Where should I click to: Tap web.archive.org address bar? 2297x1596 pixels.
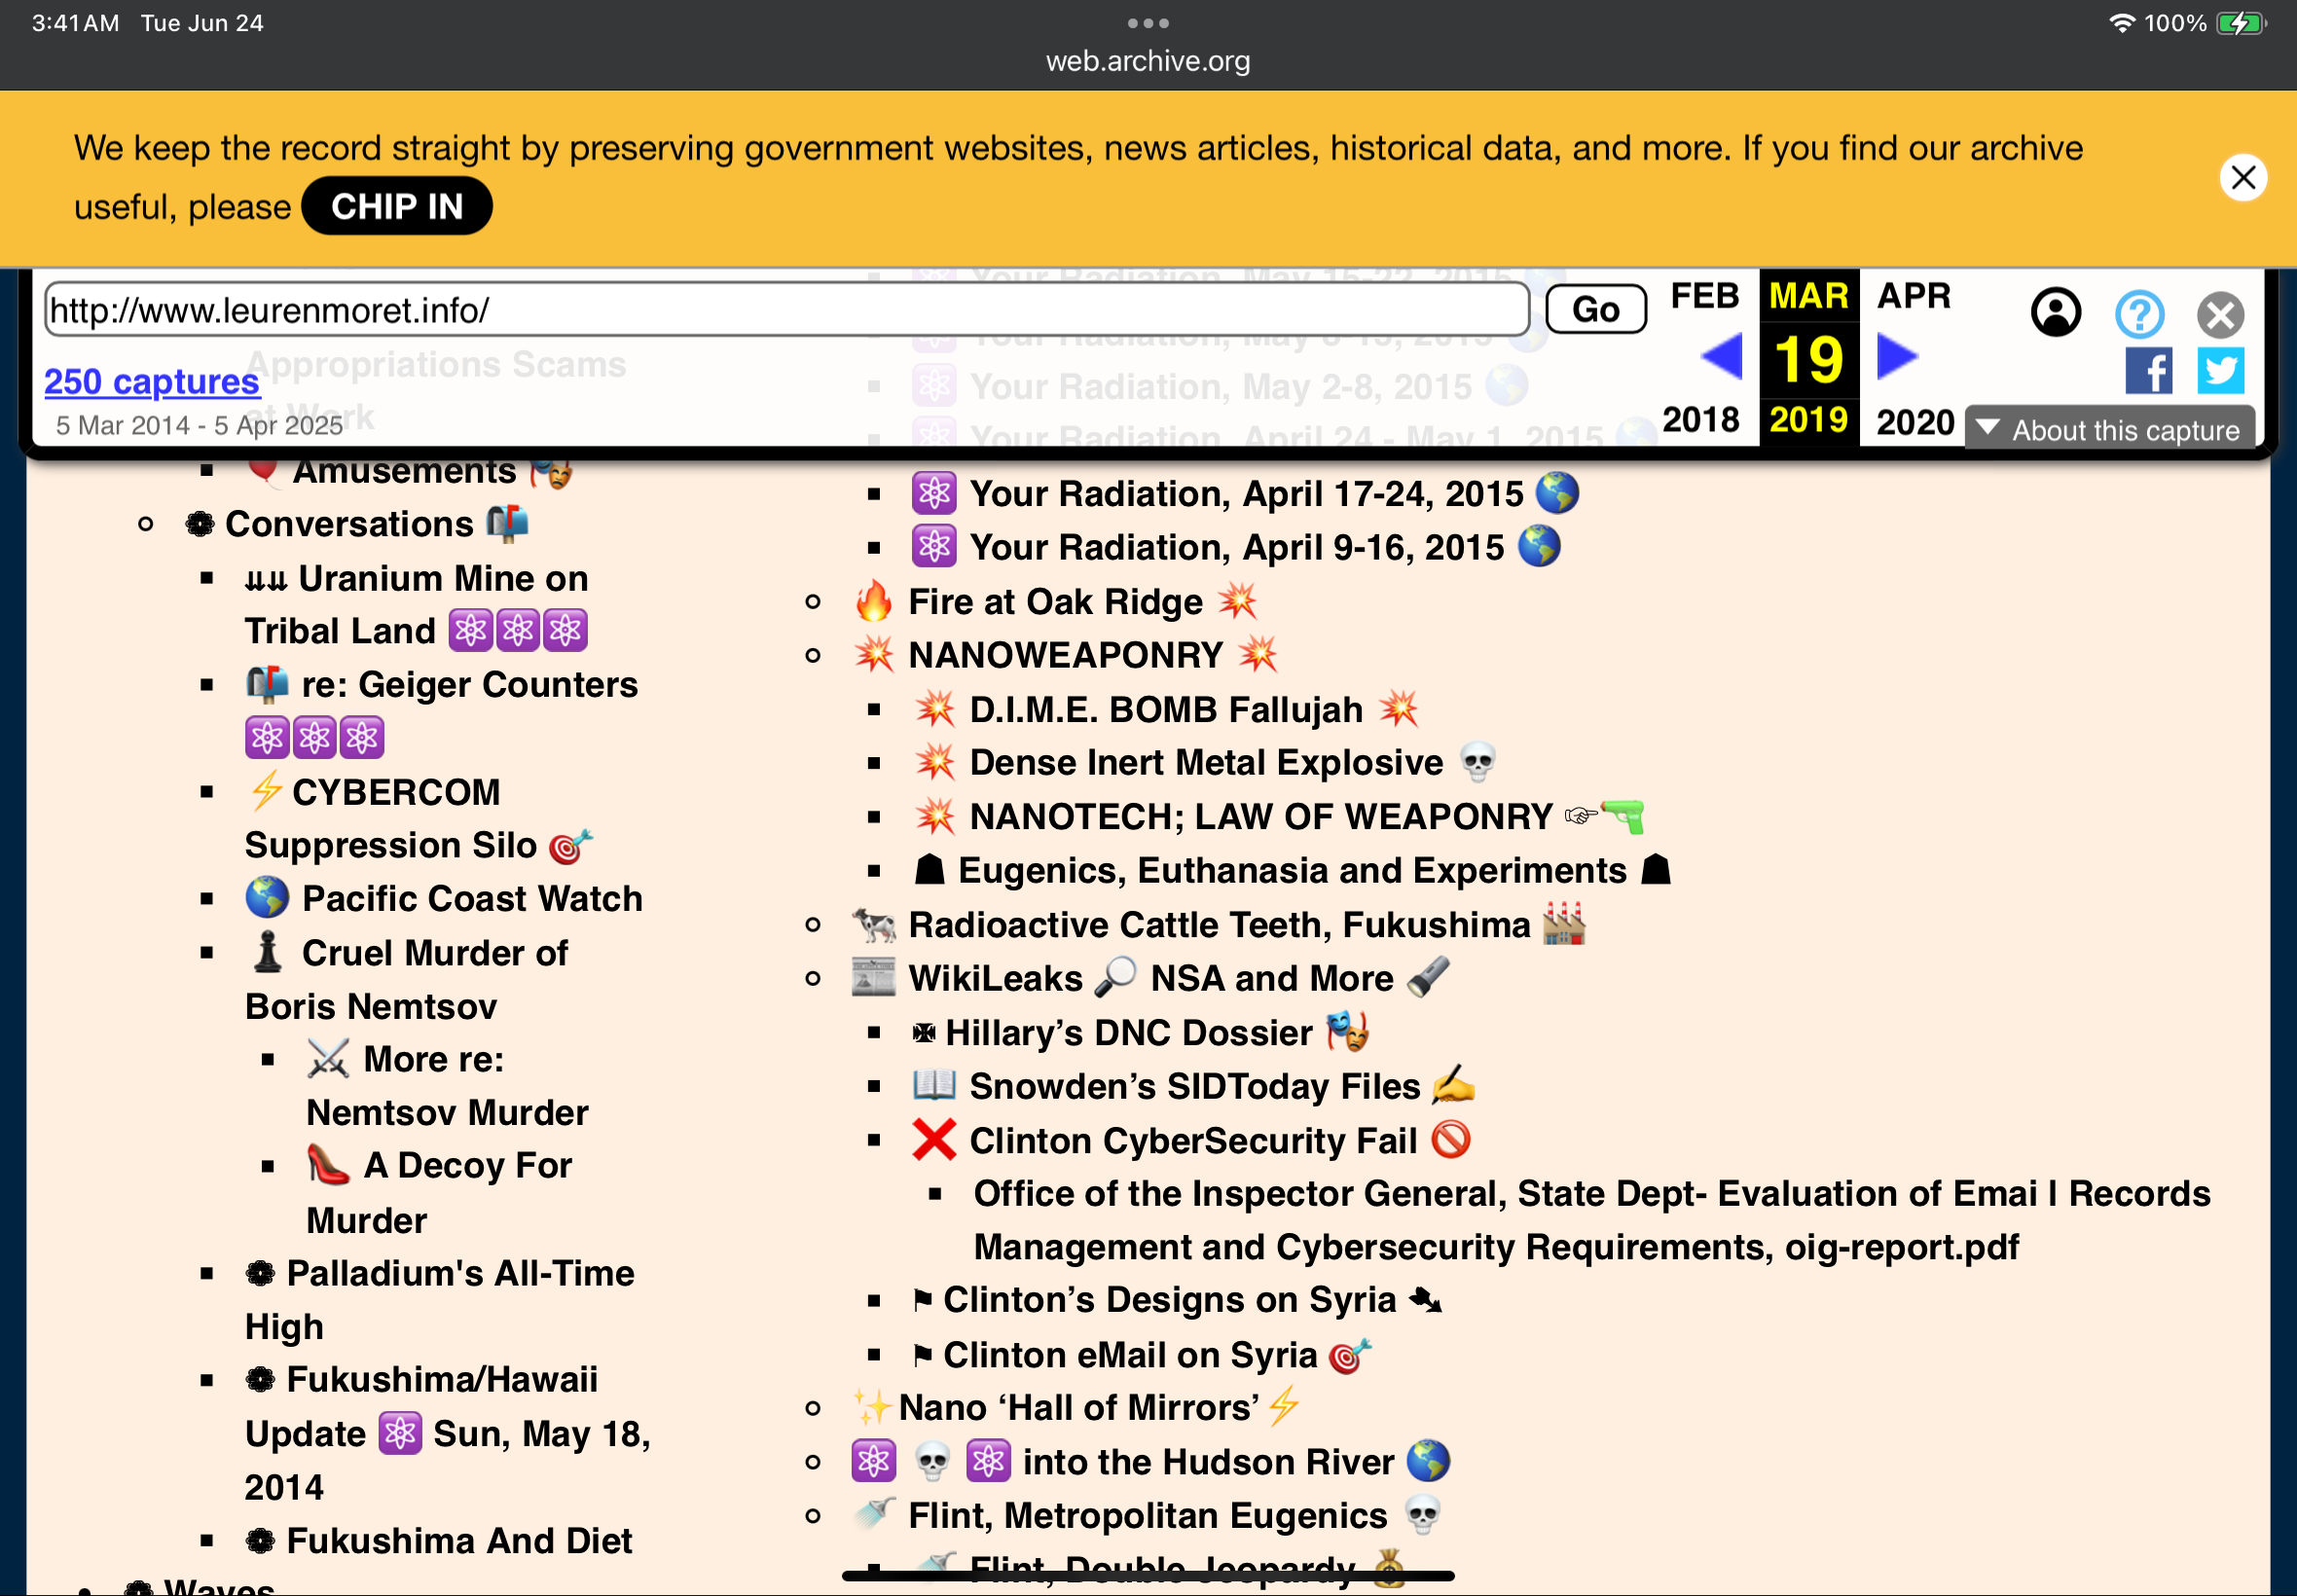tap(1148, 61)
